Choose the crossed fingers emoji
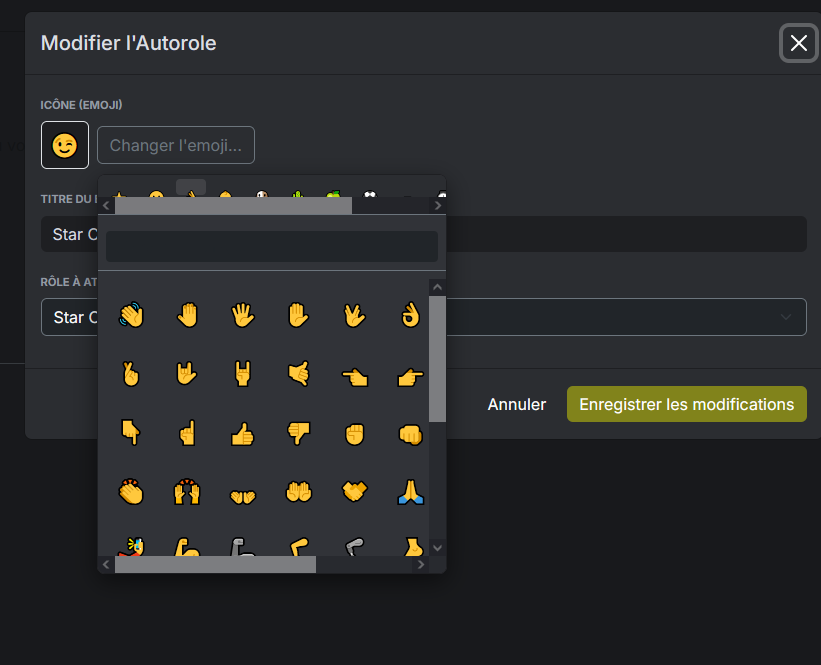Image resolution: width=821 pixels, height=665 pixels. click(131, 374)
